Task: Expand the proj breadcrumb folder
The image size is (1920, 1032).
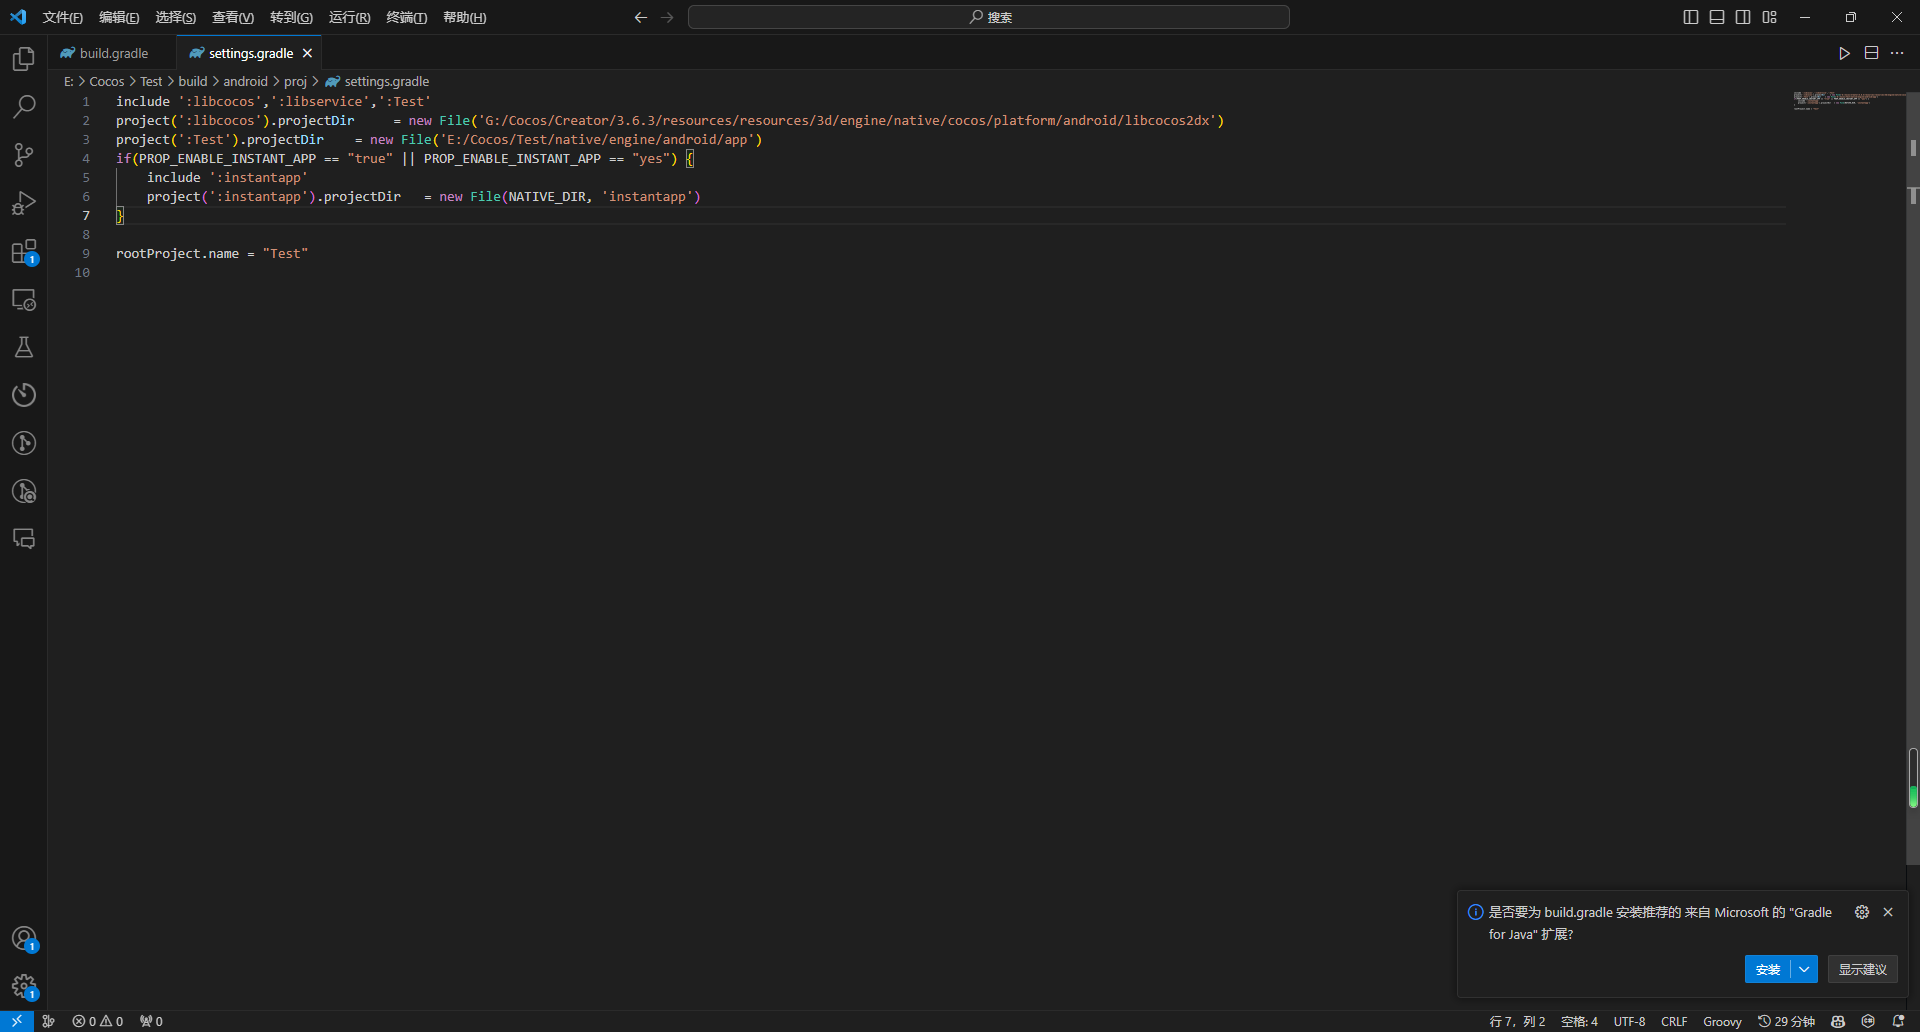Action: point(295,81)
